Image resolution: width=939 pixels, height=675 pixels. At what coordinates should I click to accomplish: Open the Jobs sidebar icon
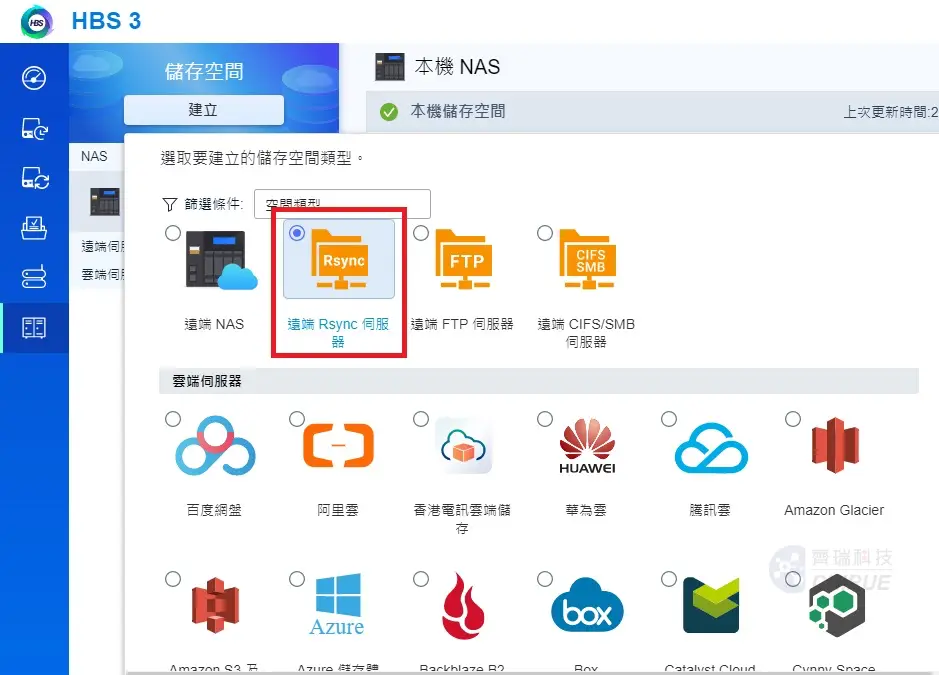click(x=34, y=228)
